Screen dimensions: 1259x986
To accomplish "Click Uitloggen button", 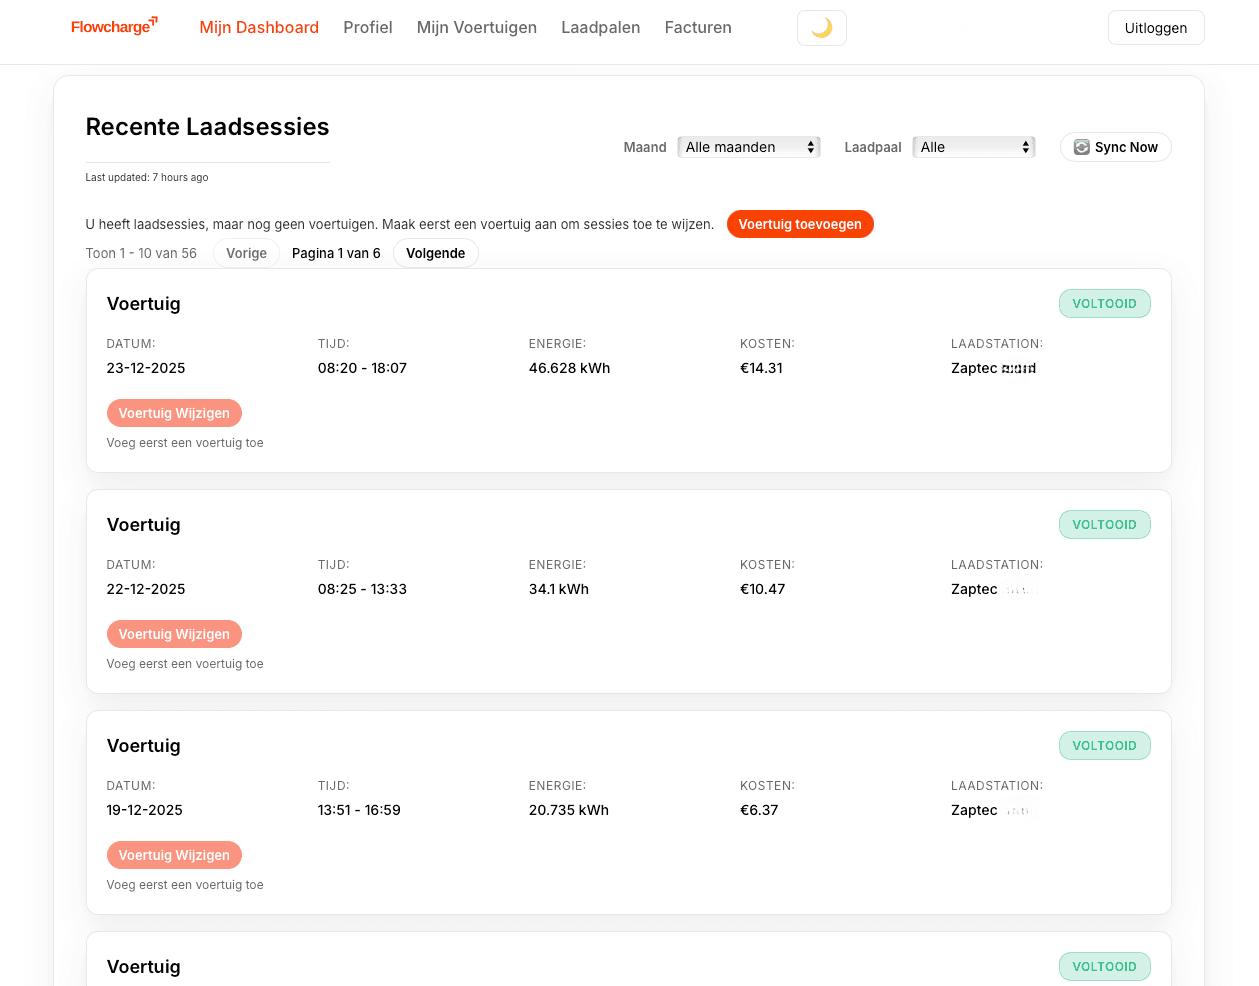I will click(x=1156, y=28).
